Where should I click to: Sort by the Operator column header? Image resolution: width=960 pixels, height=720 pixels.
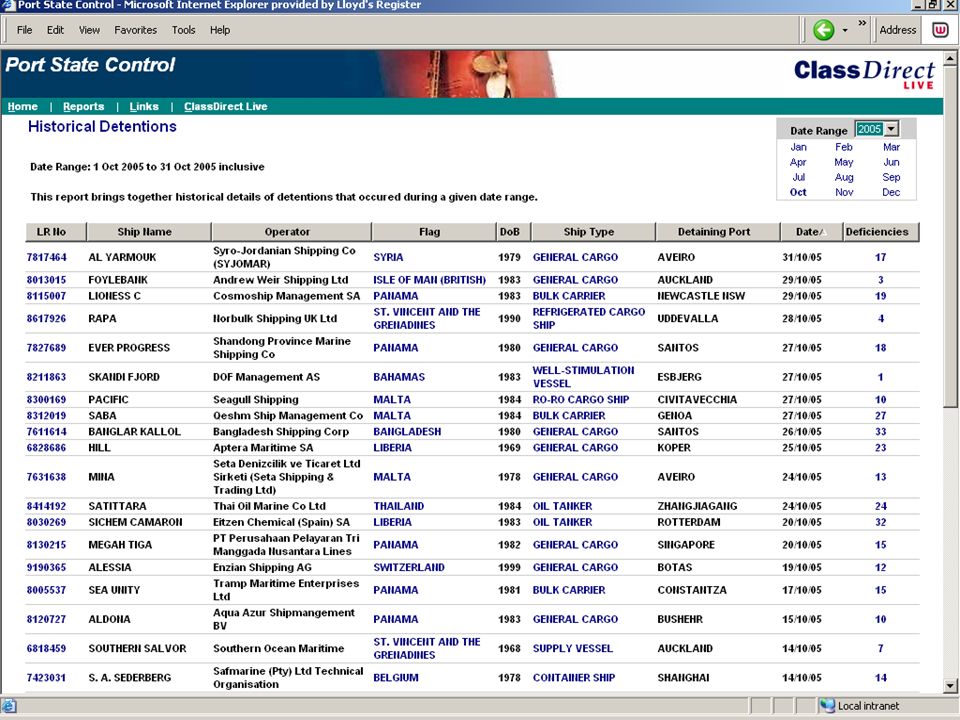click(291, 232)
